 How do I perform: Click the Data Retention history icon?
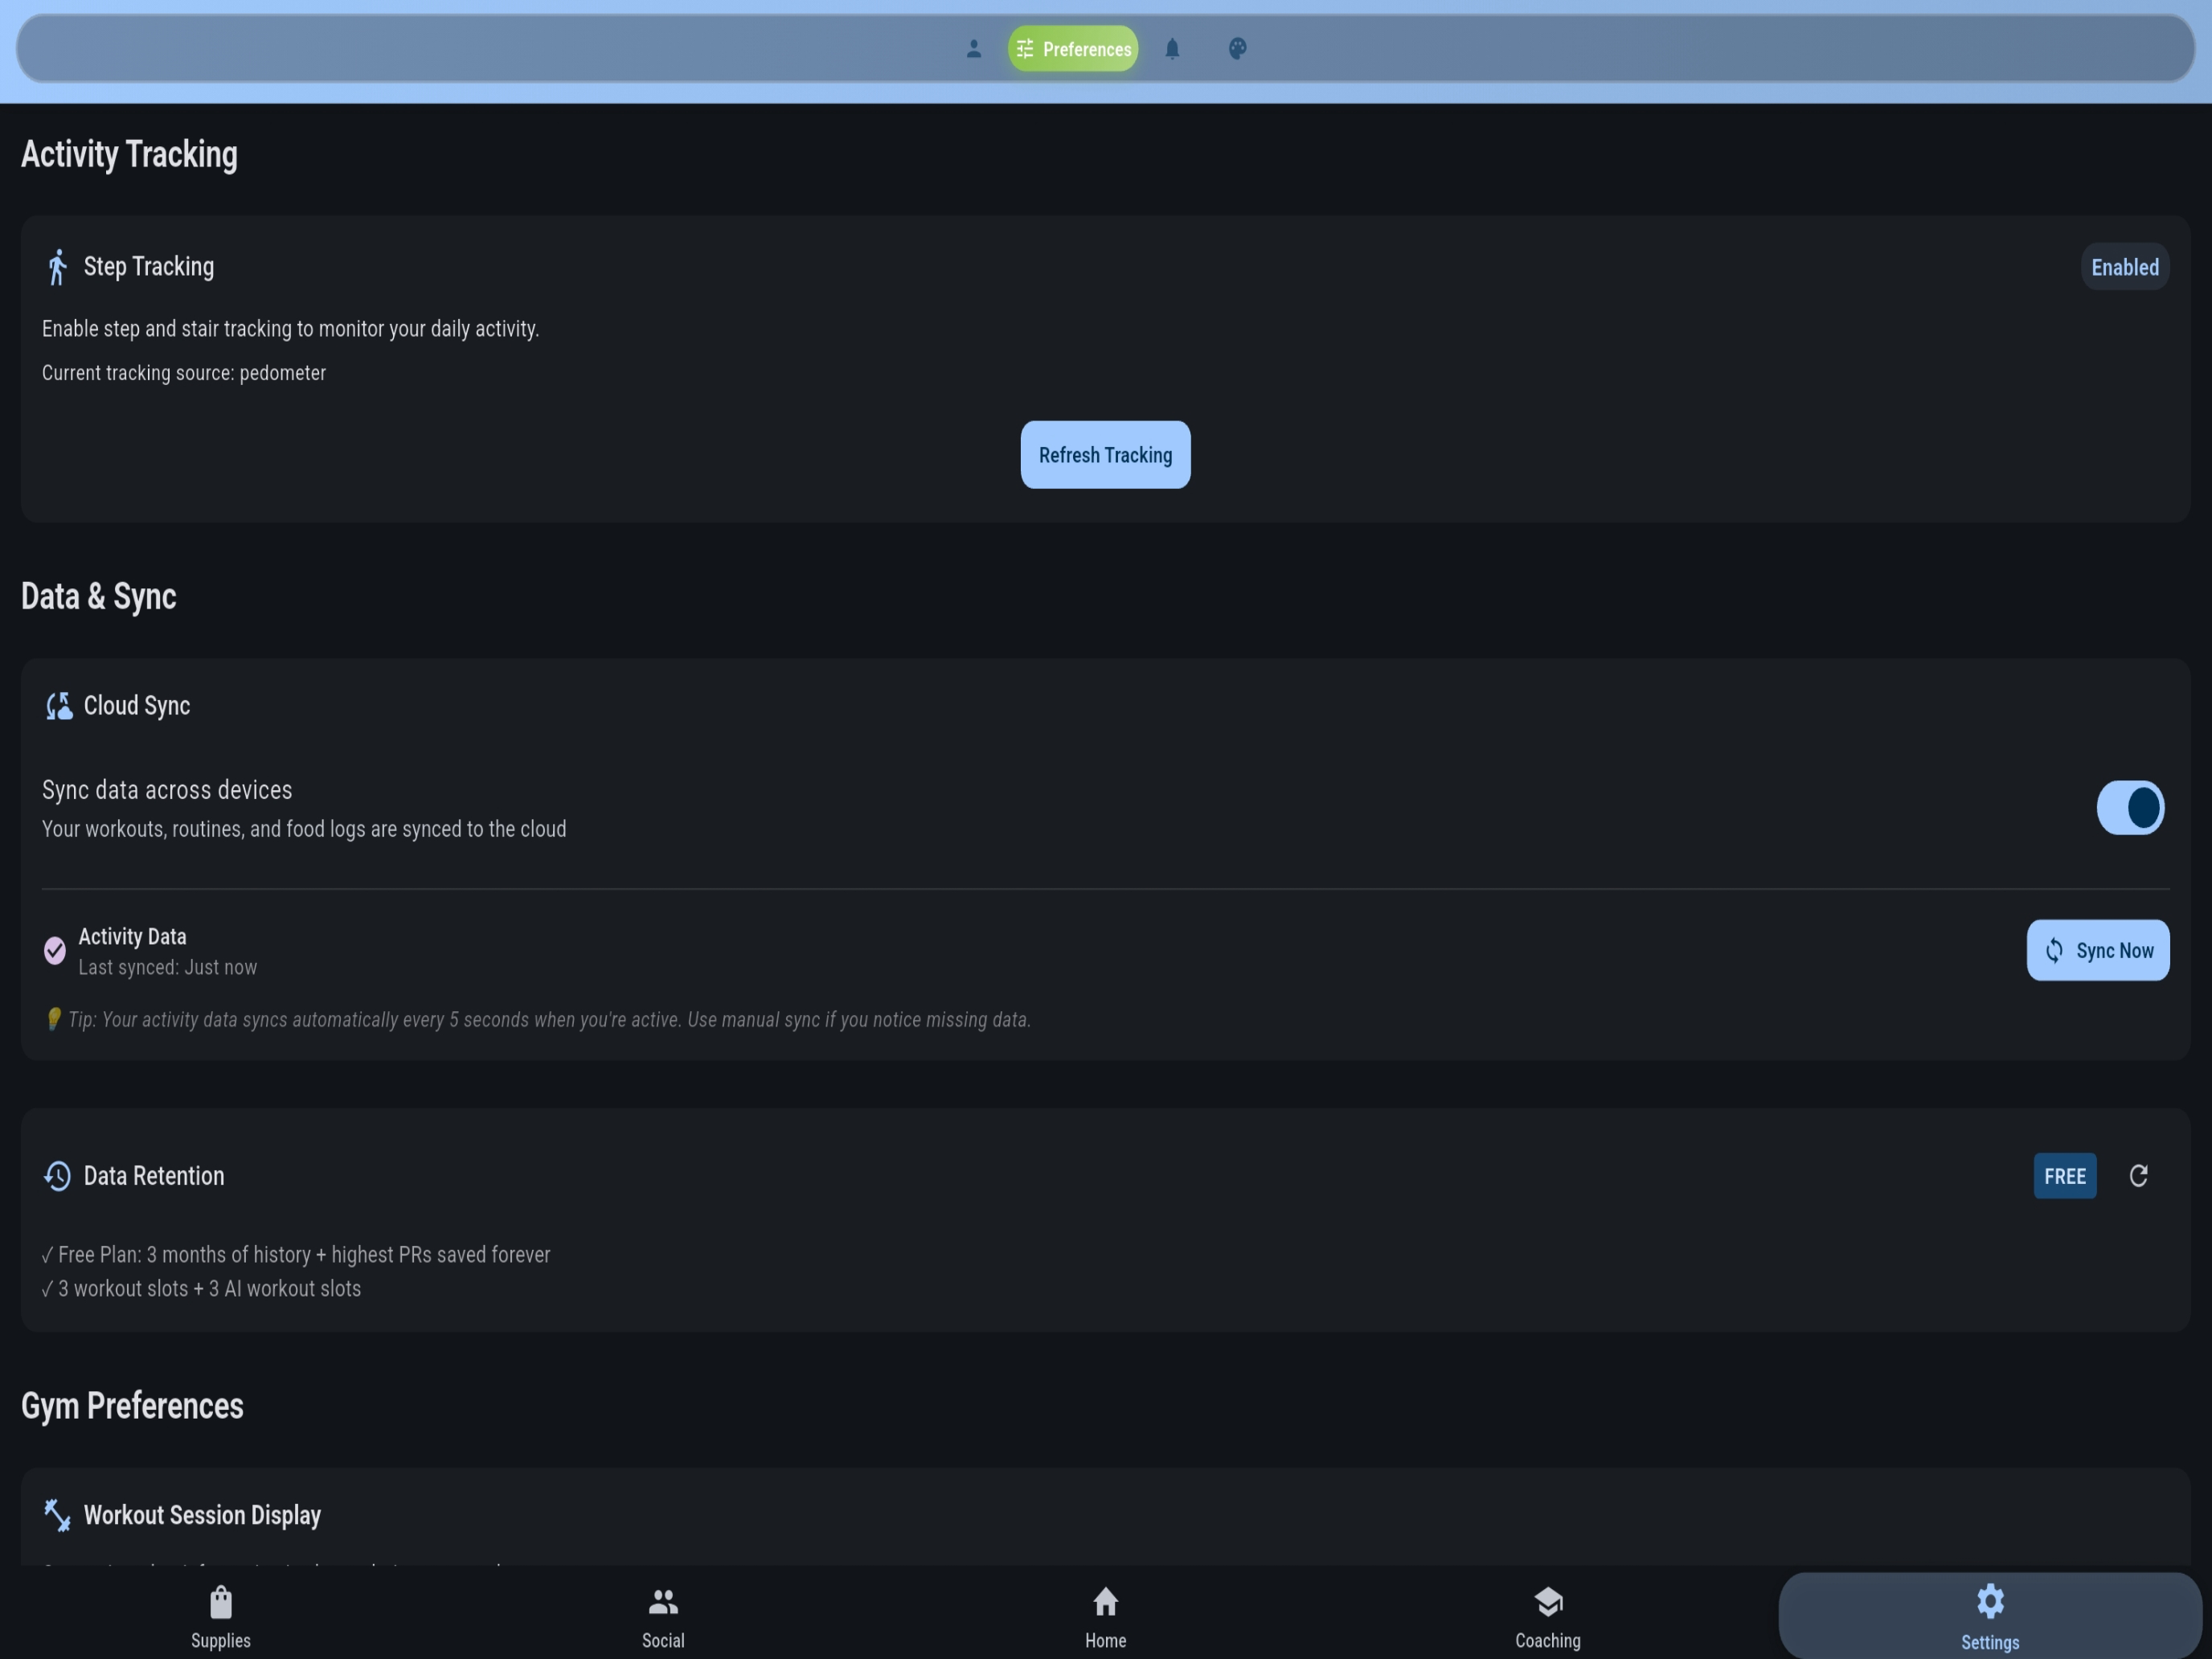point(57,1176)
